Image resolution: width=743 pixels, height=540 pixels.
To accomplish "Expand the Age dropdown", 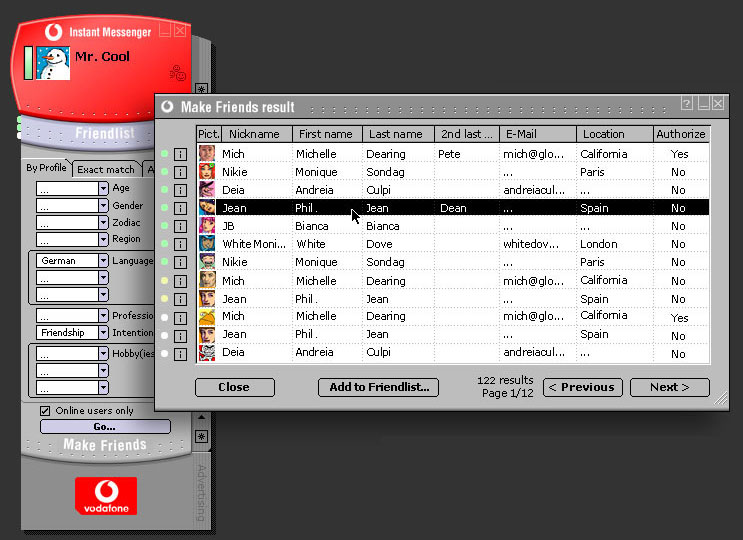I will (103, 188).
